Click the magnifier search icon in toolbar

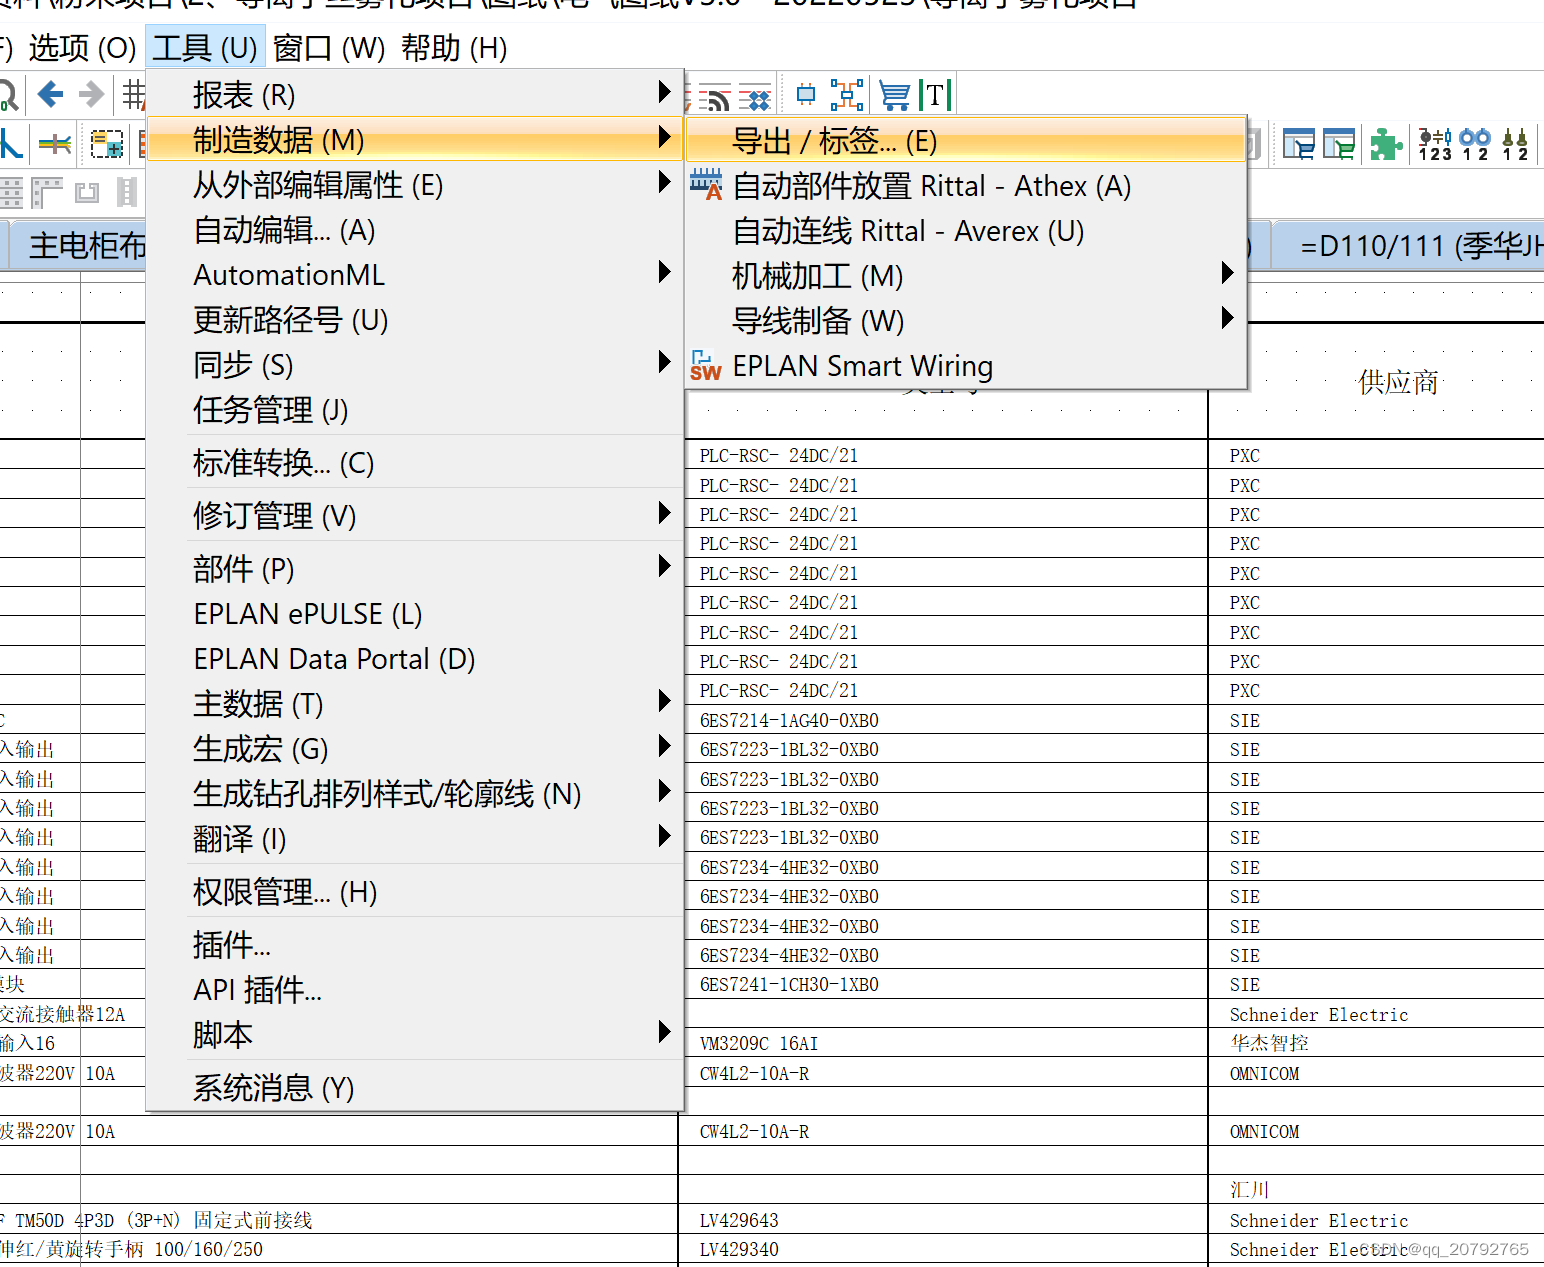point(8,95)
